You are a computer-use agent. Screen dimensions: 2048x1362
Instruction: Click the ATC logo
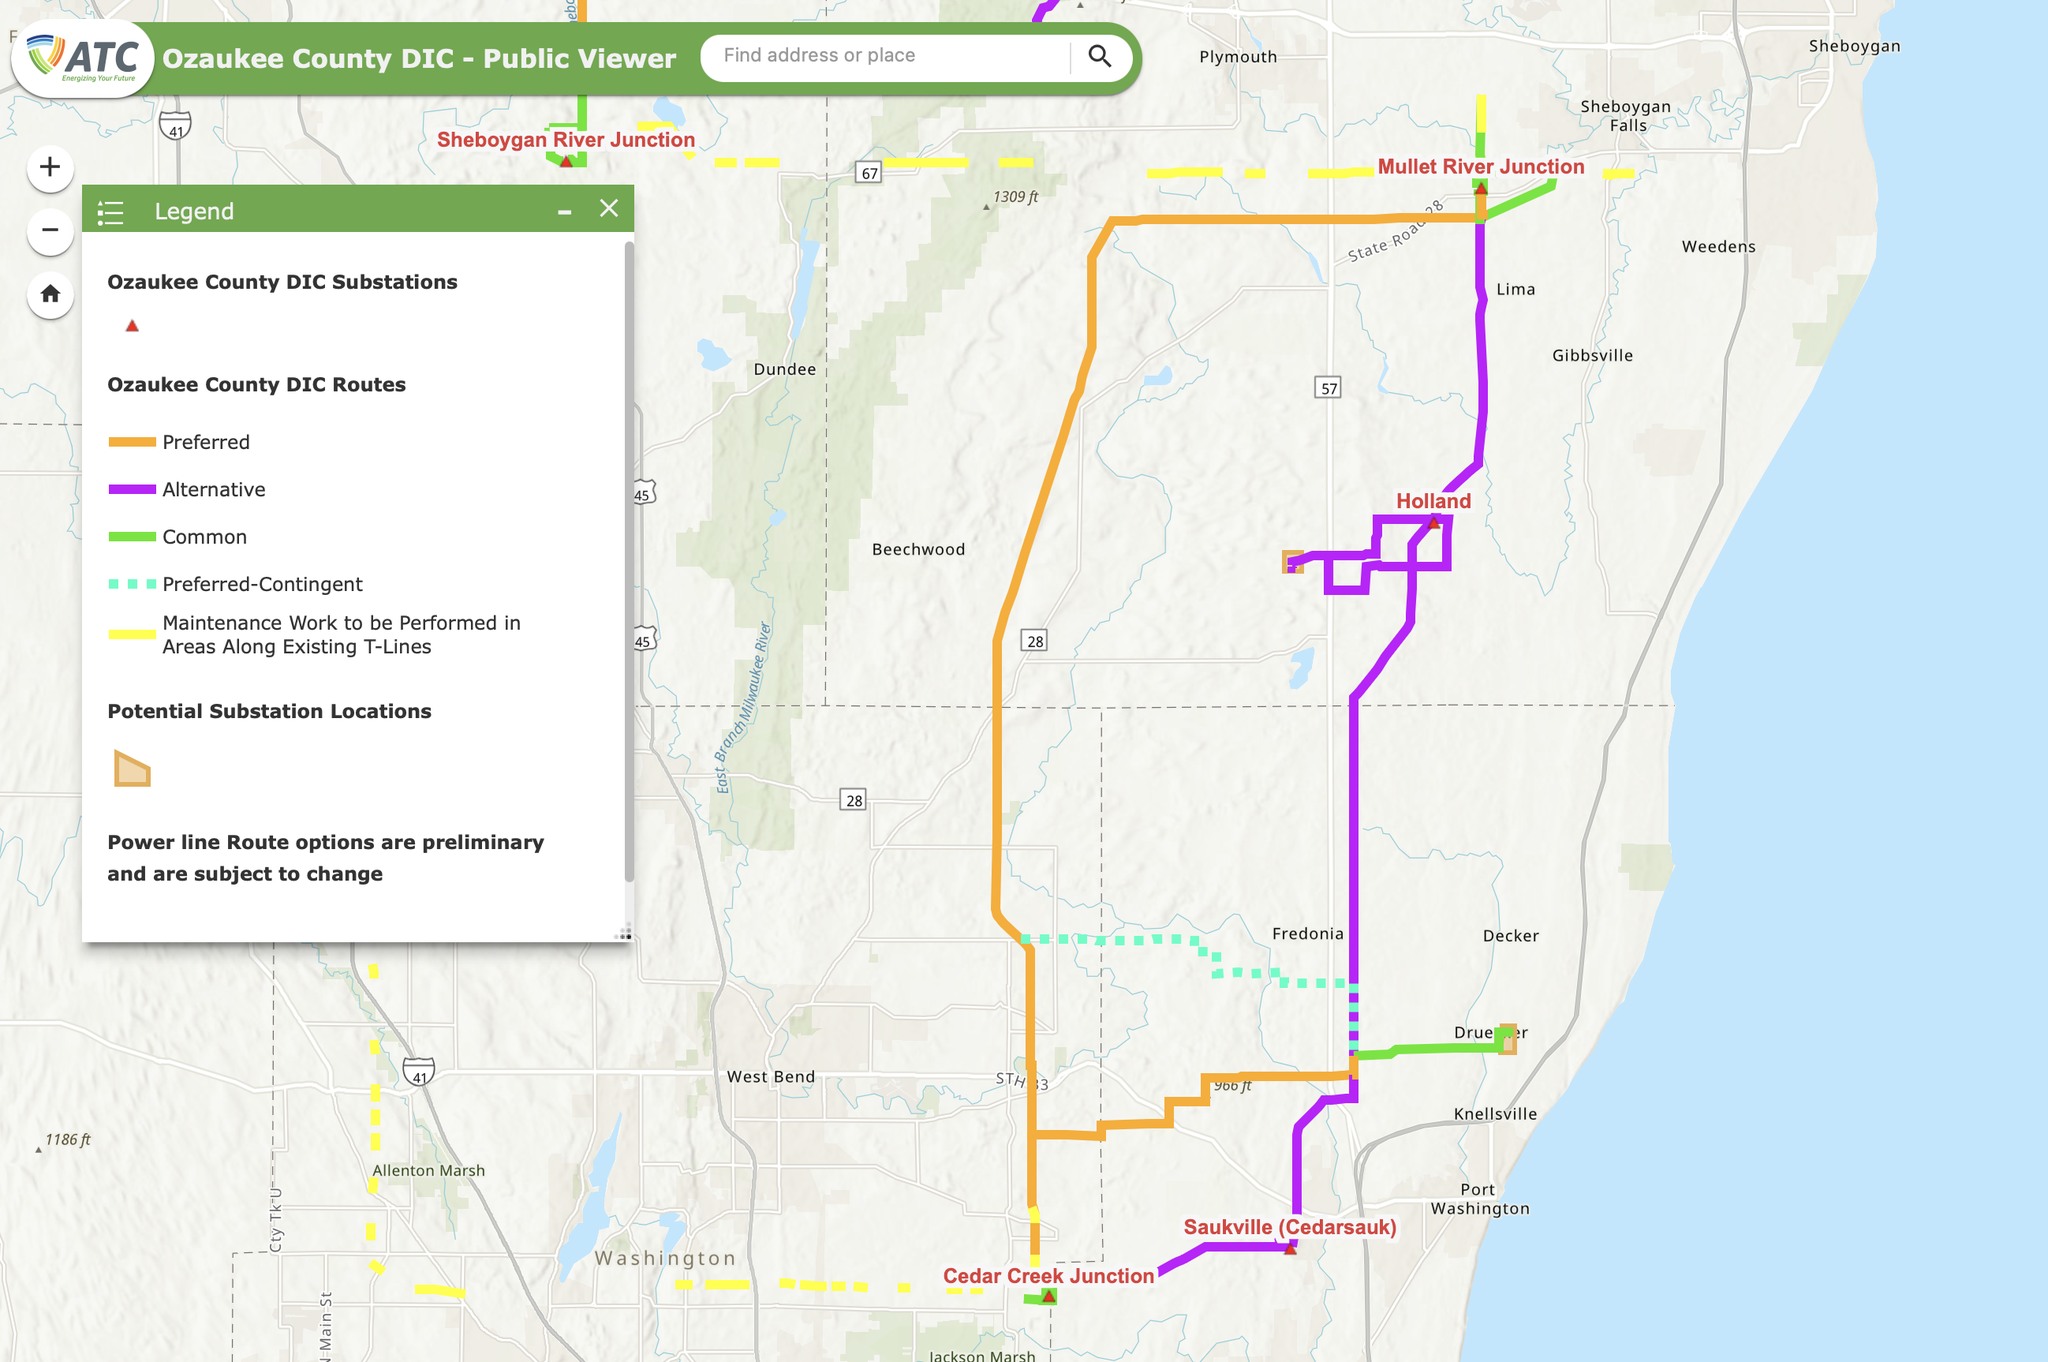[x=83, y=58]
